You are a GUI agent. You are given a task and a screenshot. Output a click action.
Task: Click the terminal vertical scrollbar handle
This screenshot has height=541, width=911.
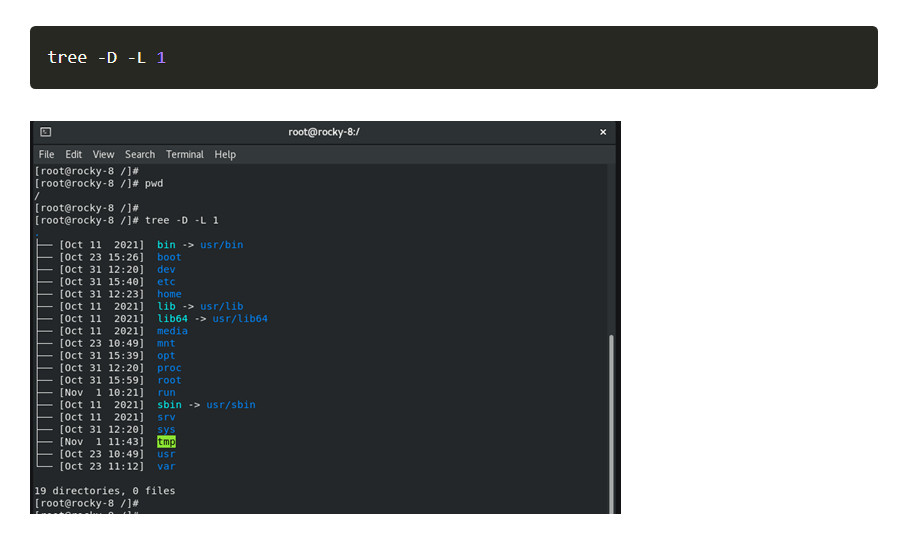[611, 424]
